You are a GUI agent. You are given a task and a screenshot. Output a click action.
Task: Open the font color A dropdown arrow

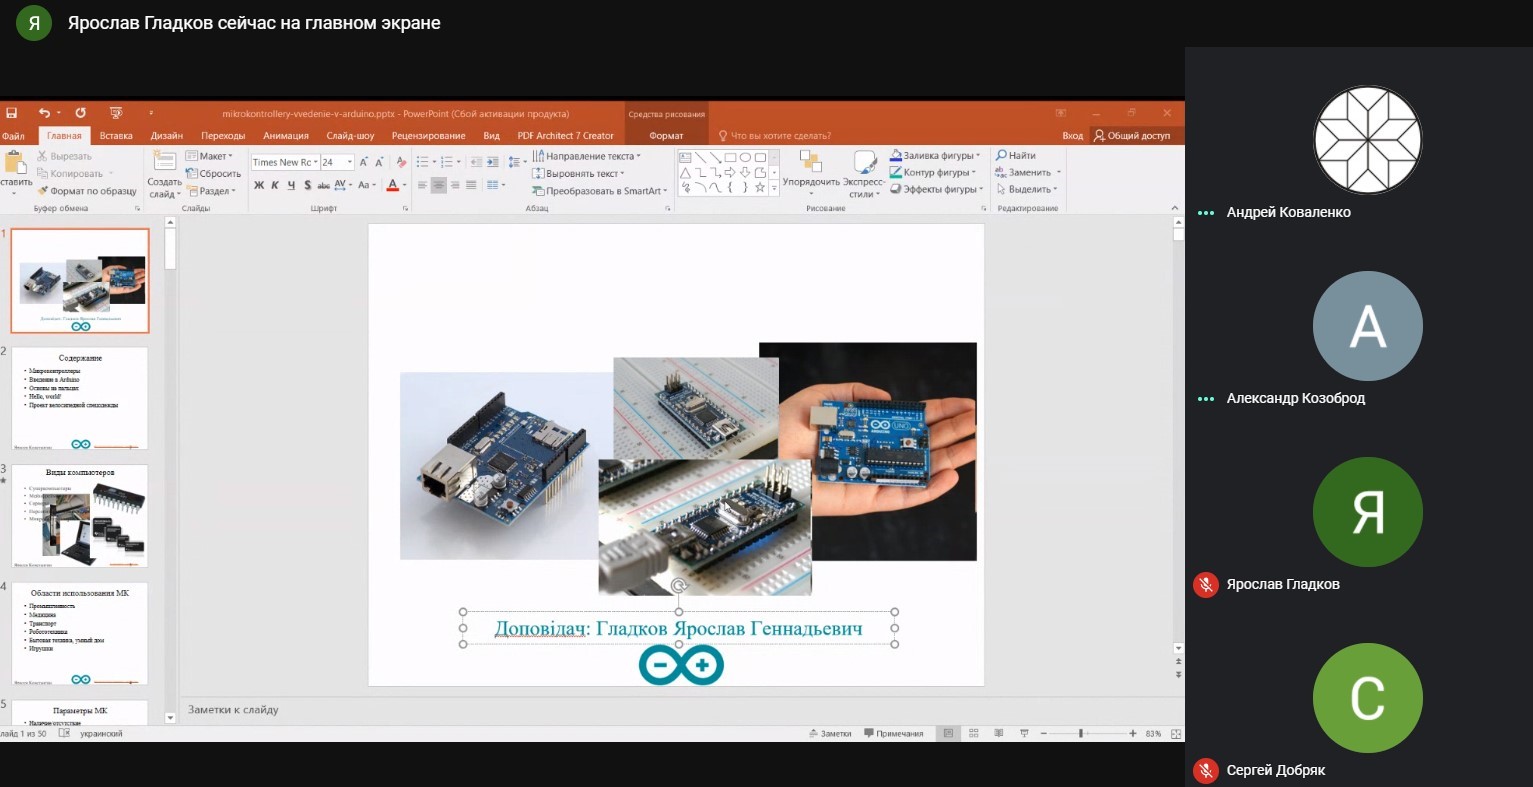[x=406, y=185]
